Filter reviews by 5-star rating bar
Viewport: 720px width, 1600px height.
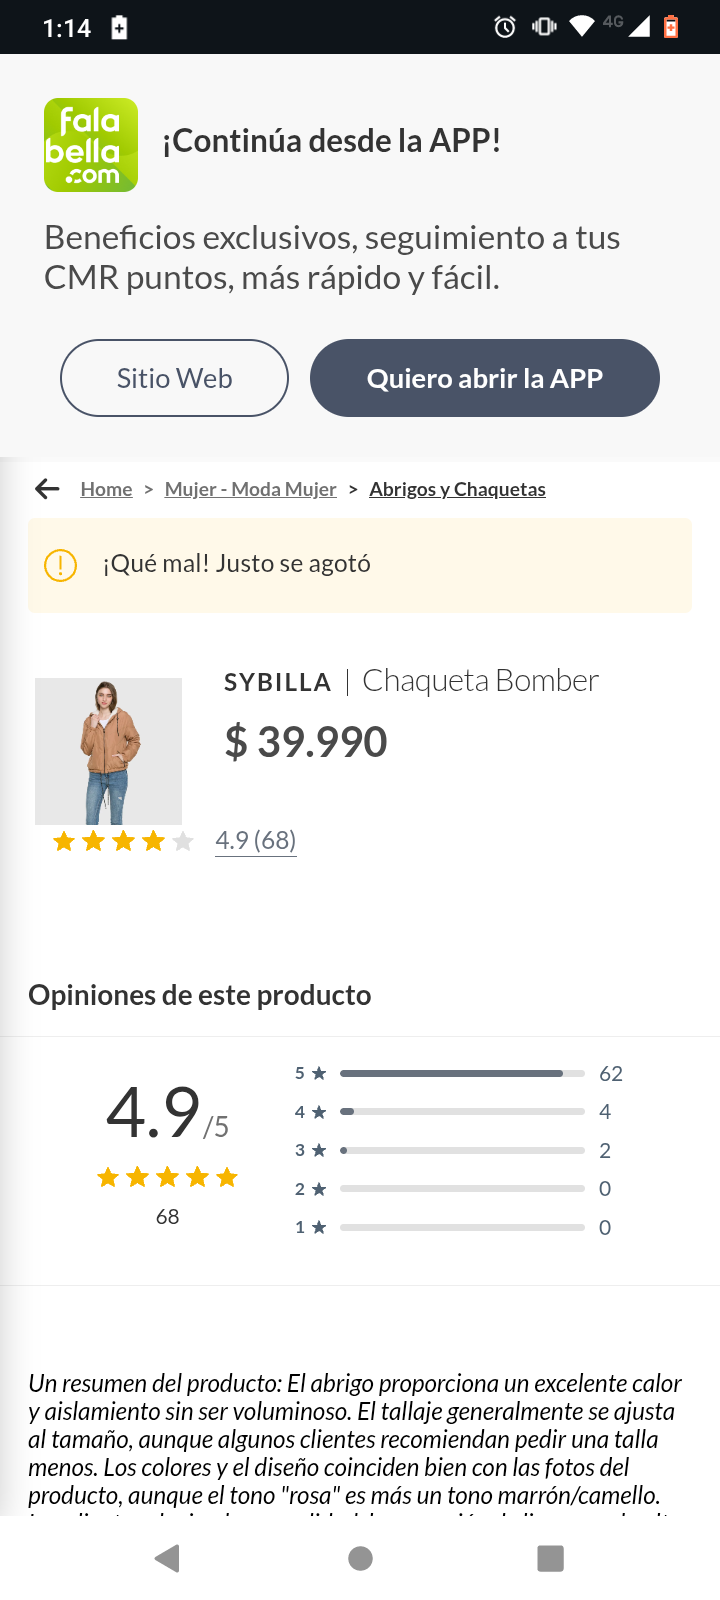pos(462,1073)
